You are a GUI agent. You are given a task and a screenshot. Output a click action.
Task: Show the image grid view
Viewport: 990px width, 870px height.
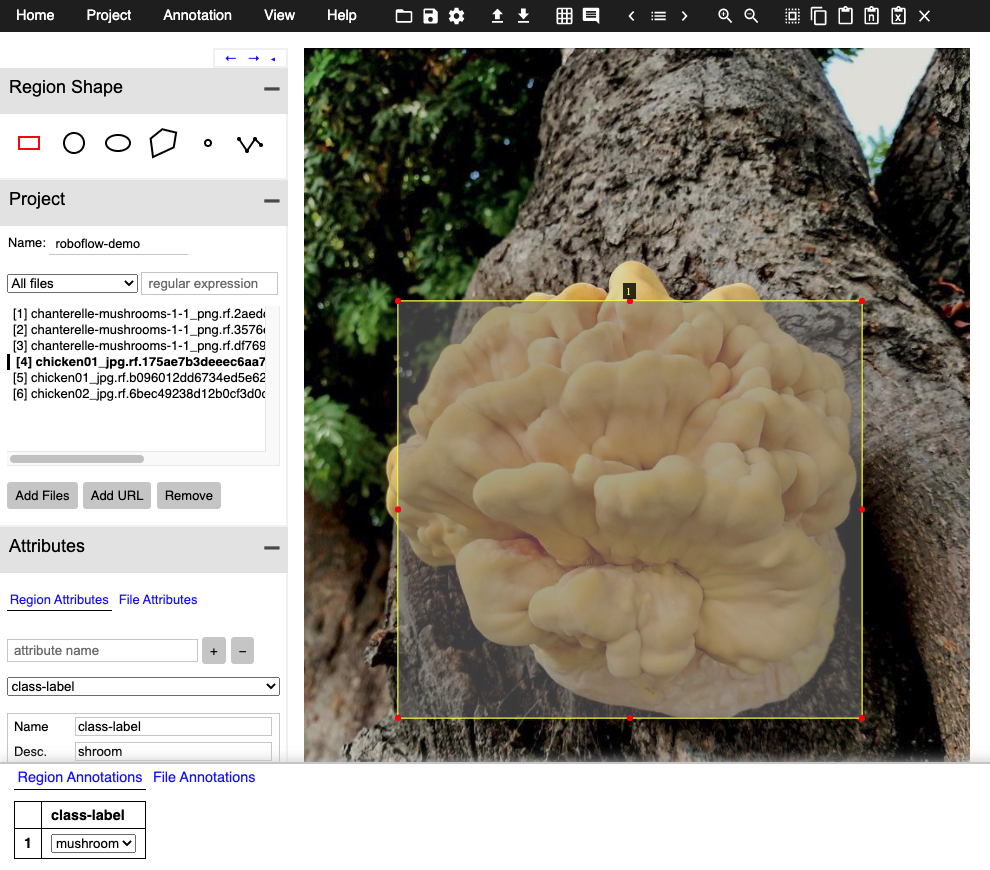pyautogui.click(x=565, y=16)
